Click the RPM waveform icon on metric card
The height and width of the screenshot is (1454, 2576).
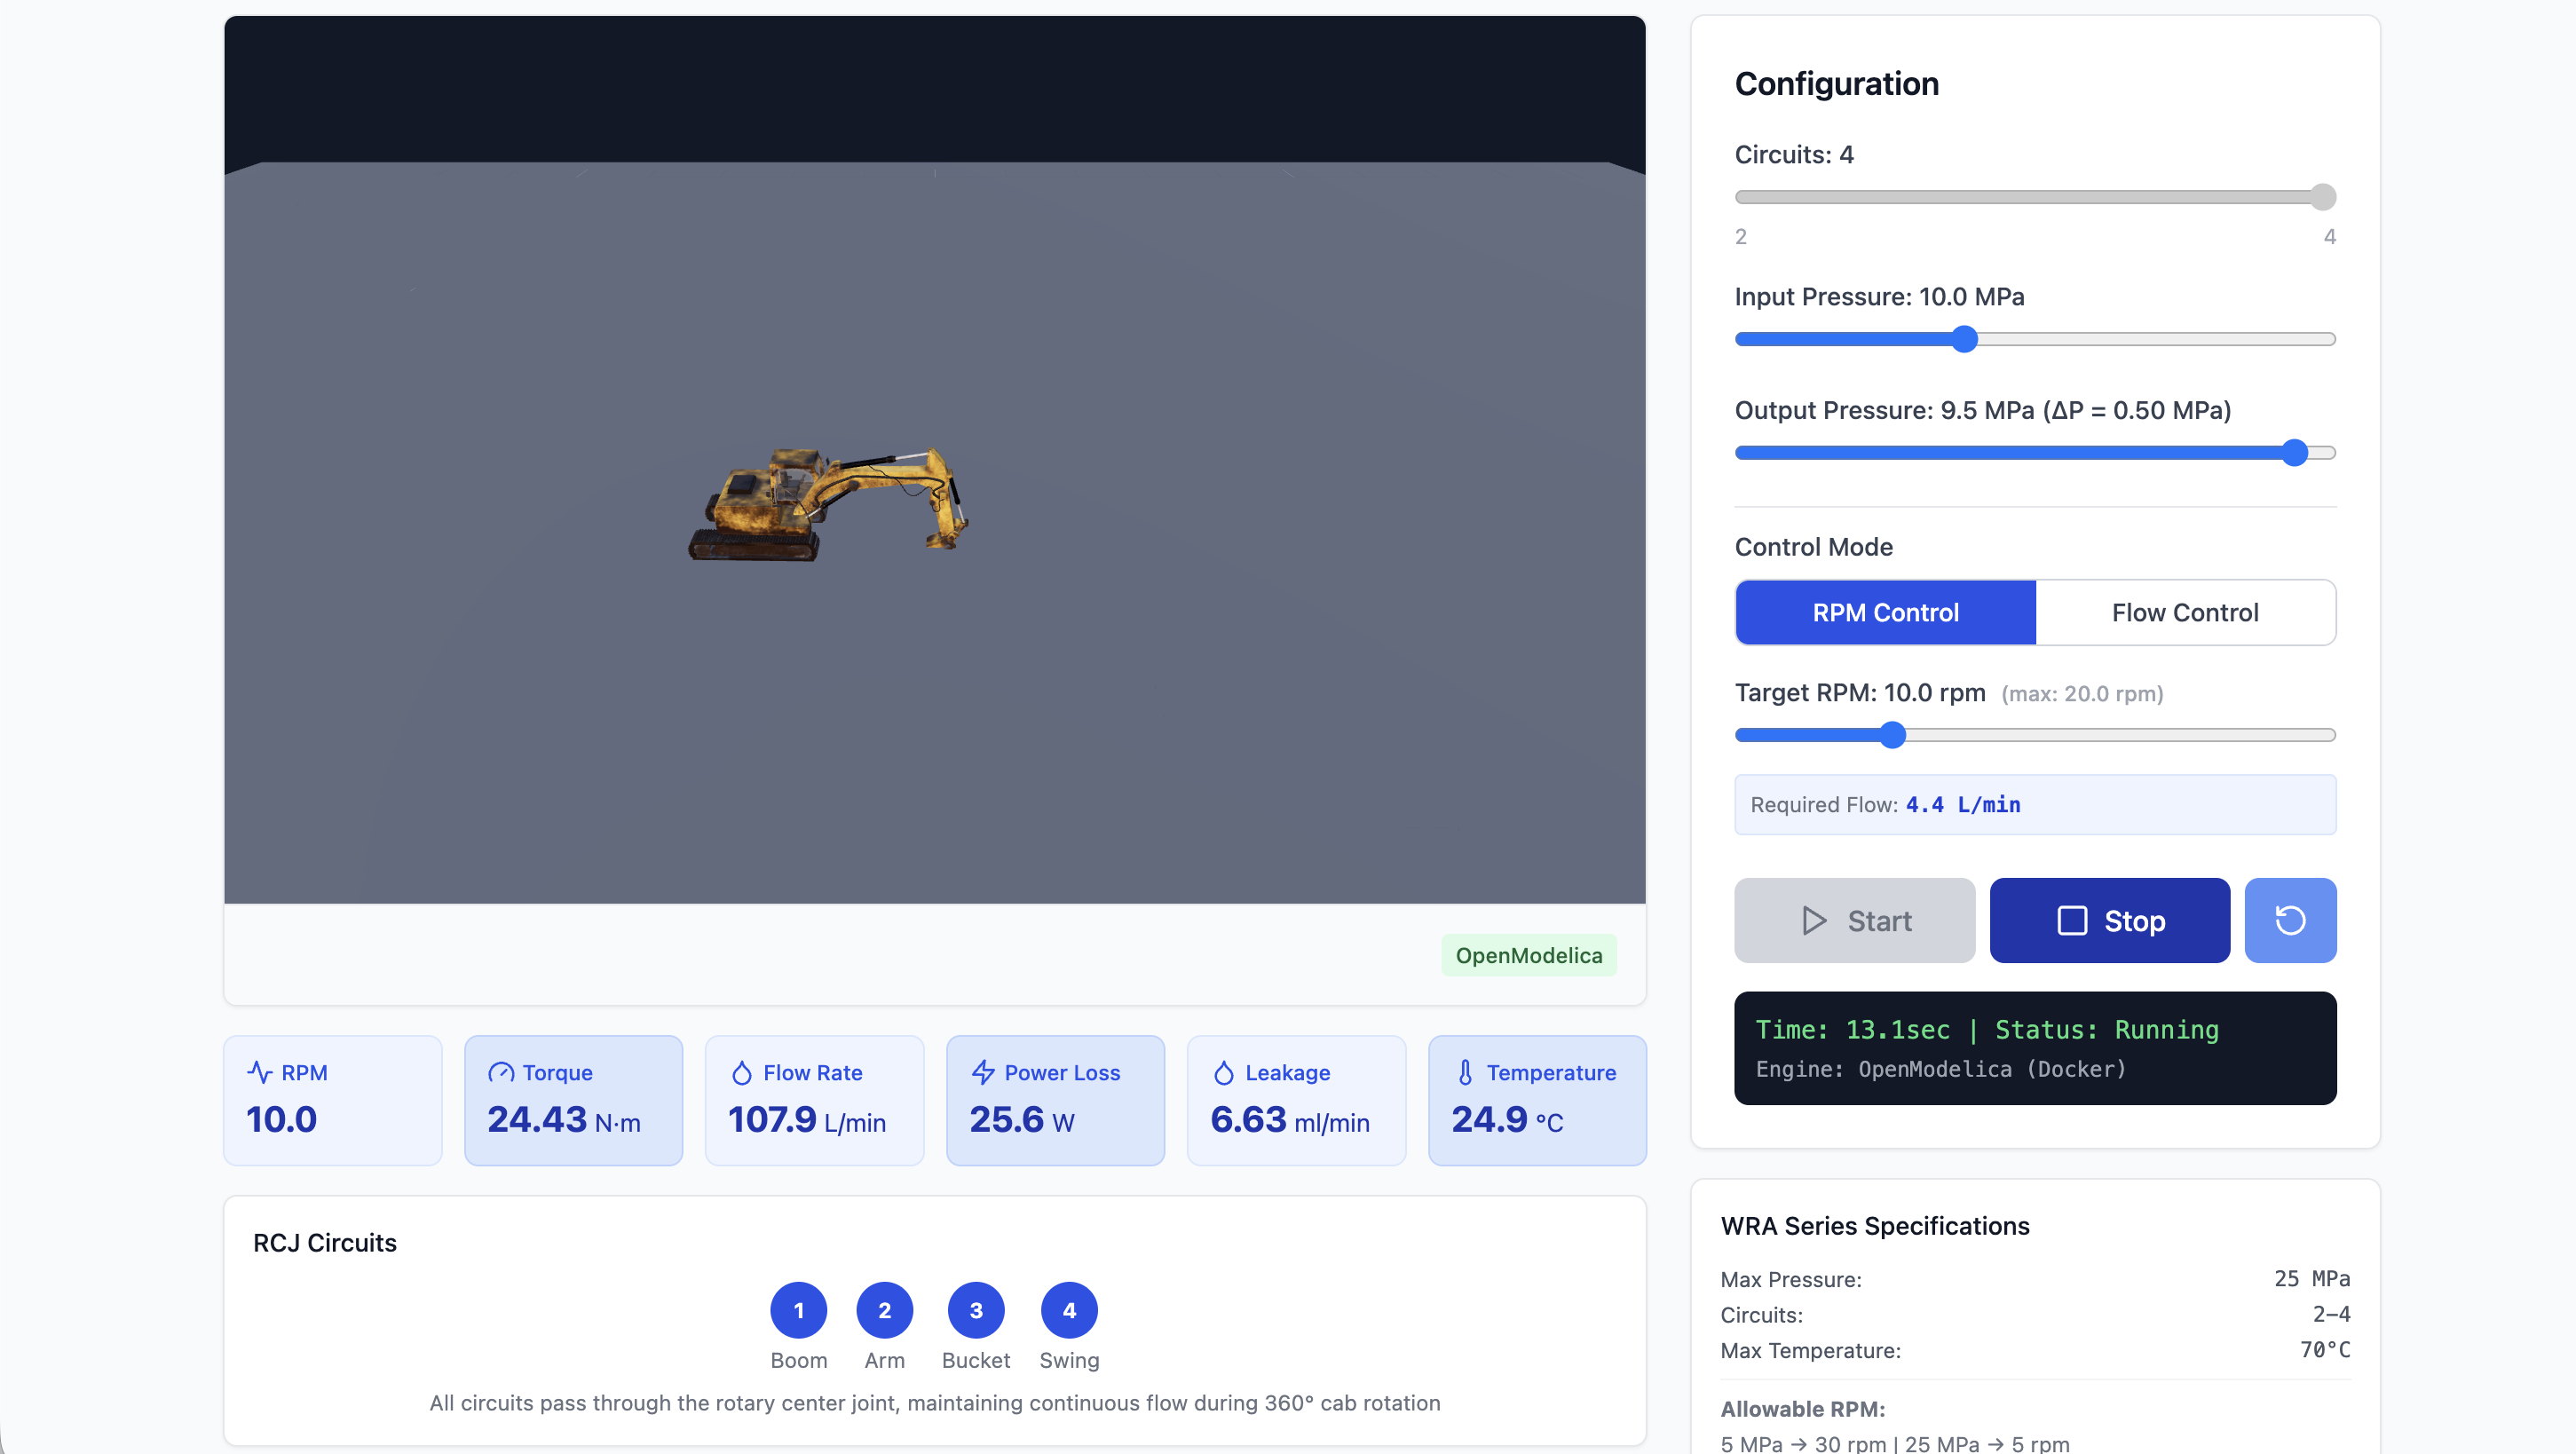[261, 1071]
